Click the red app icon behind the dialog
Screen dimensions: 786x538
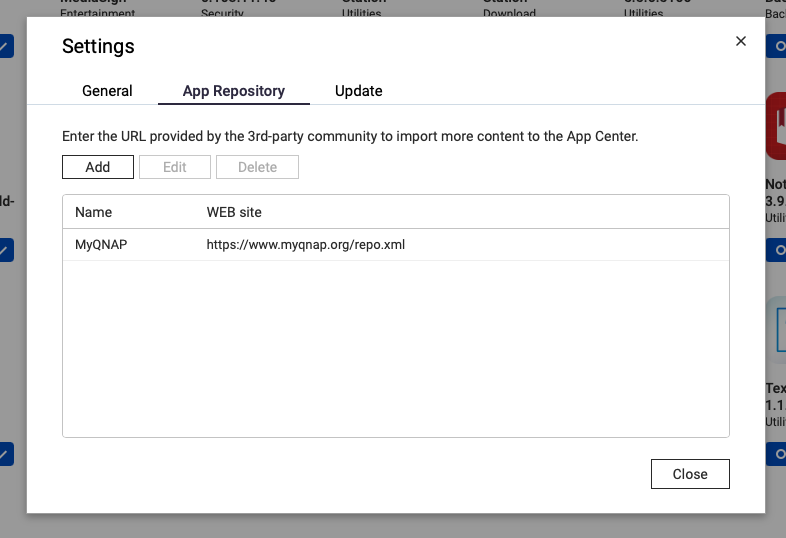click(775, 126)
